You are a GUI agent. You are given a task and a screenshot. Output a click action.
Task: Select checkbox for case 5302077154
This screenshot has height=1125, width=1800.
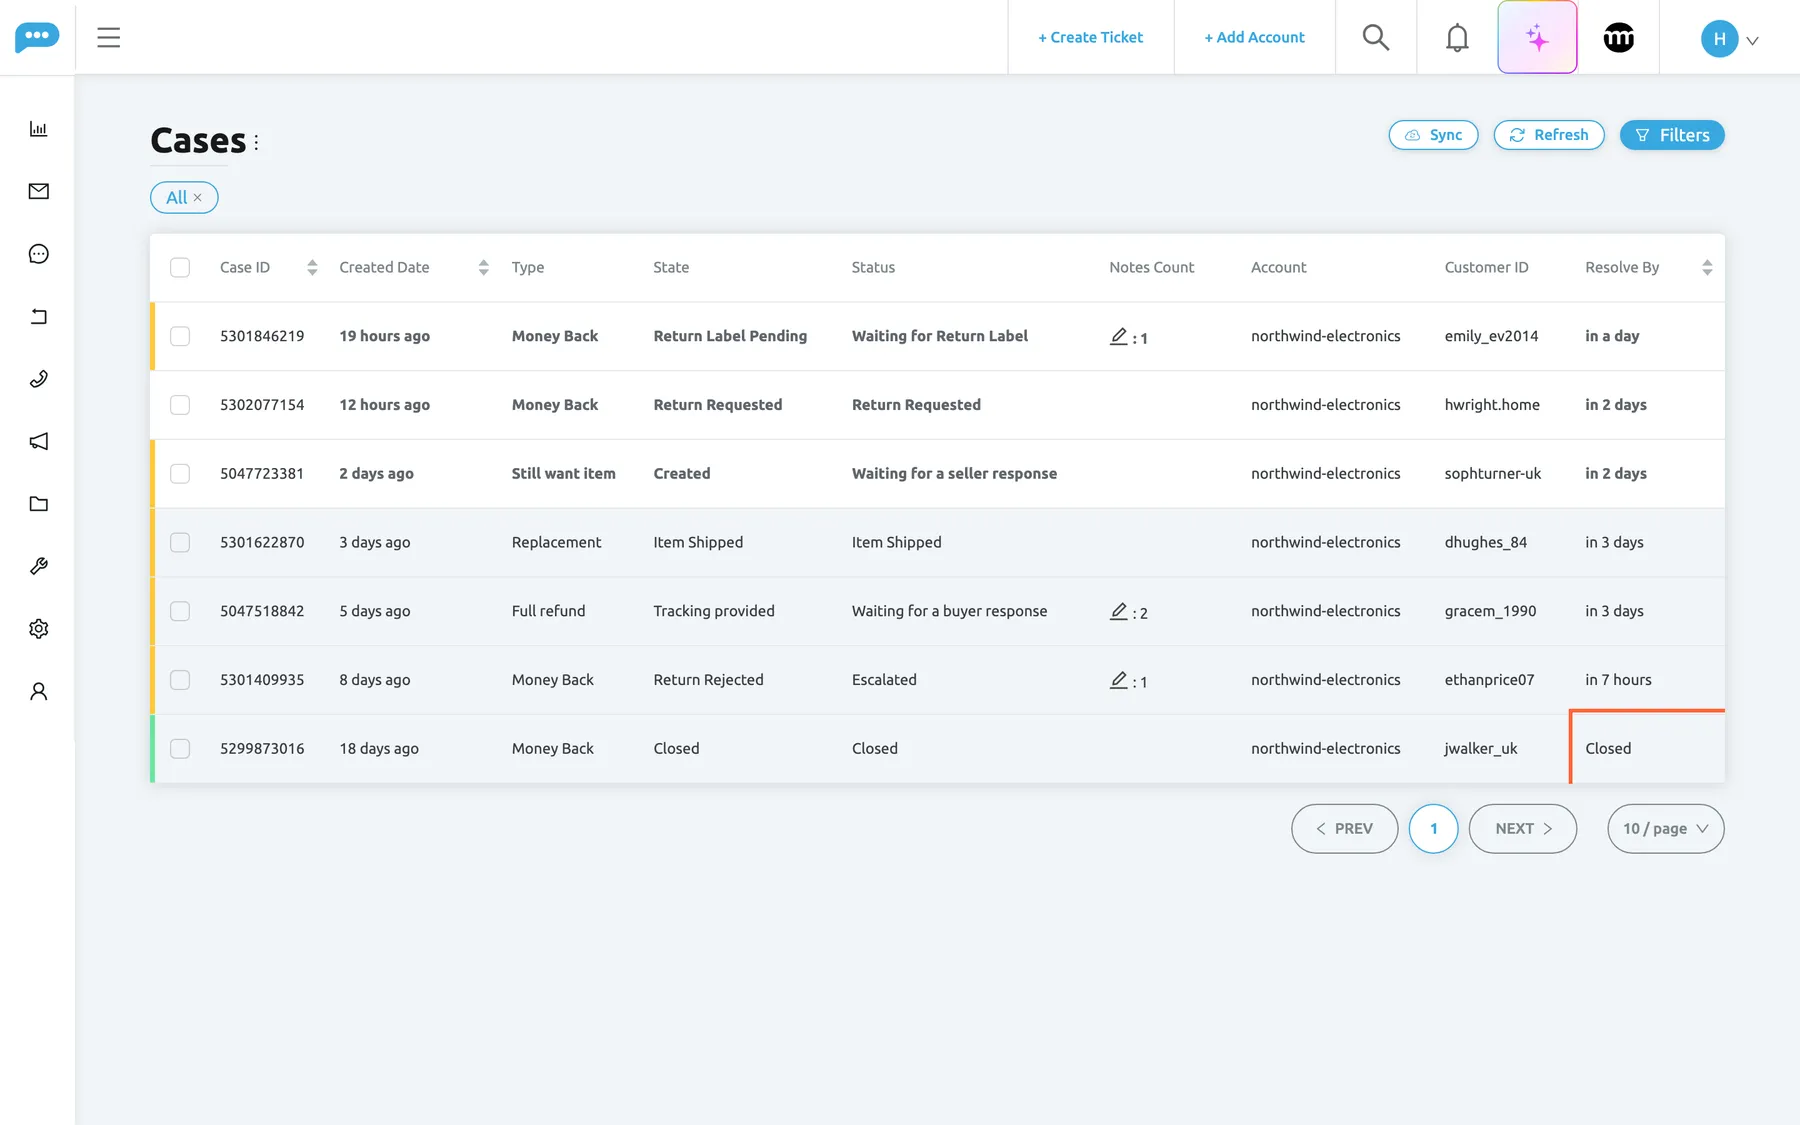180,405
